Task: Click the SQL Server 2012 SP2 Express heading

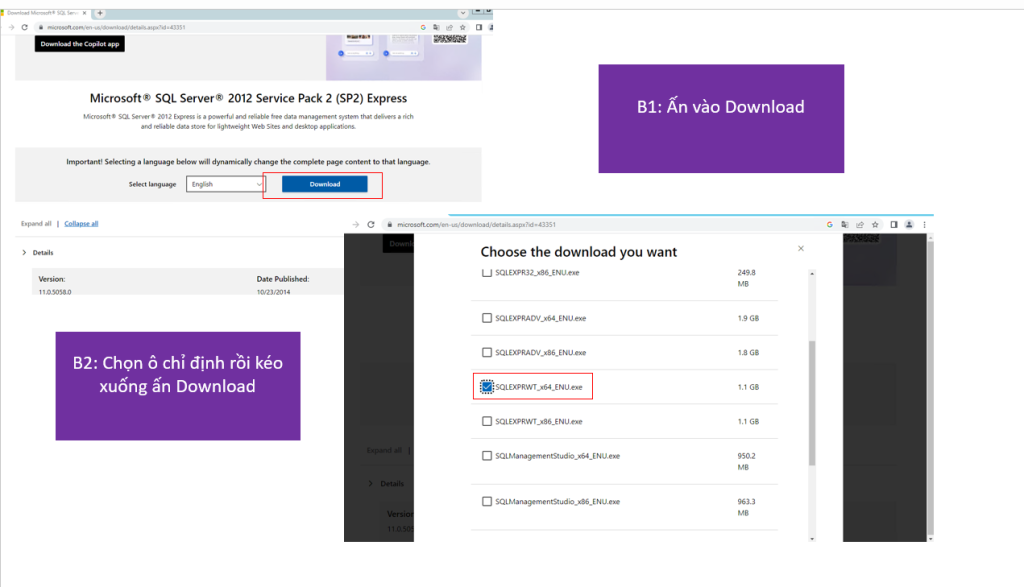Action: [x=248, y=98]
